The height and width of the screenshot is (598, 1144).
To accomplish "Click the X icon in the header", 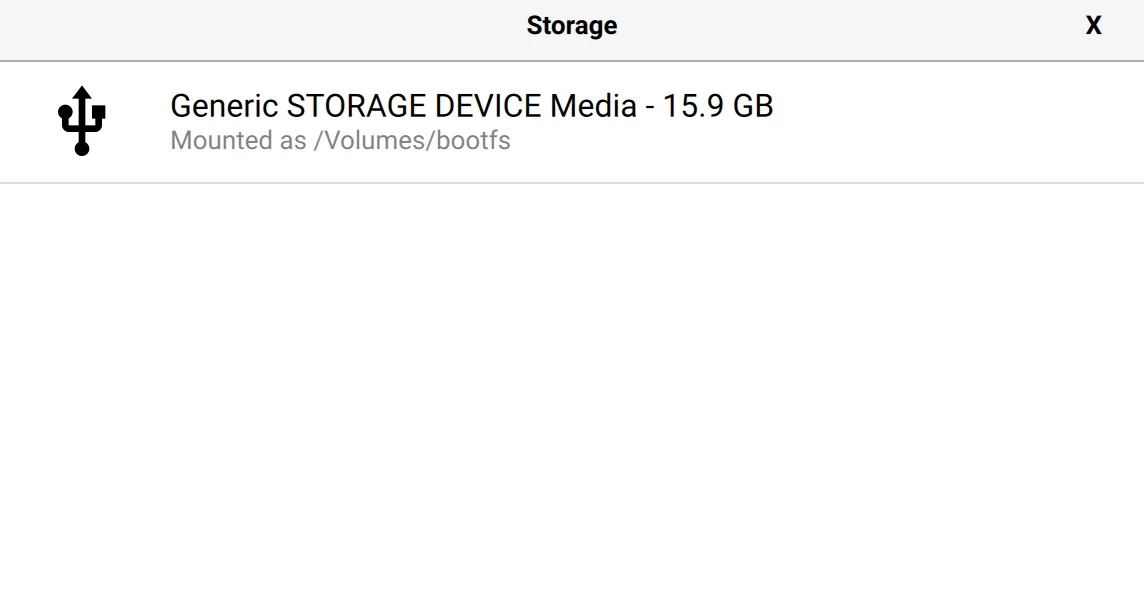I will 1093,26.
